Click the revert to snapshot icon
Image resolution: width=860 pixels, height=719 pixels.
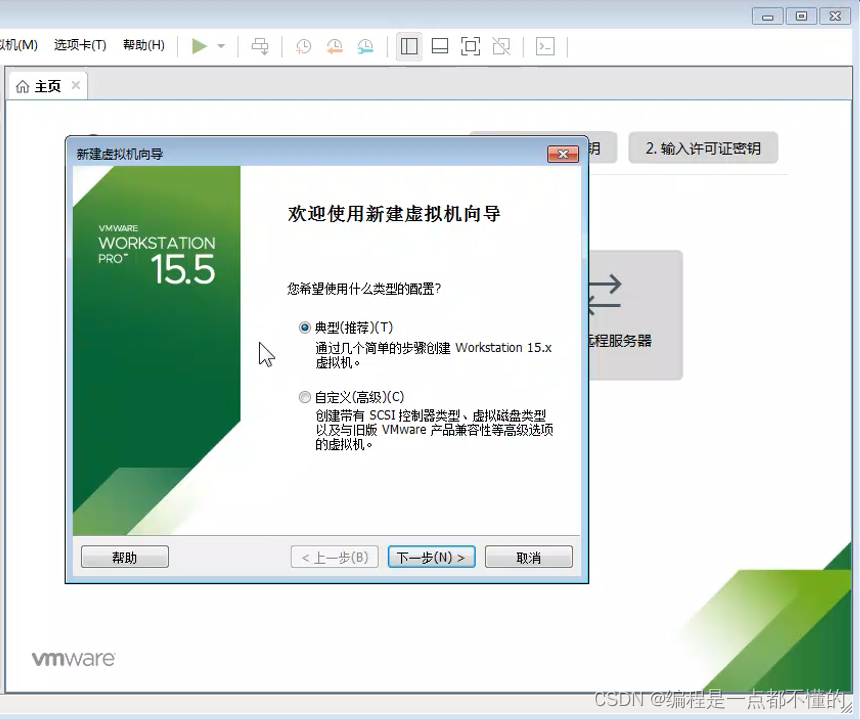[x=335, y=46]
